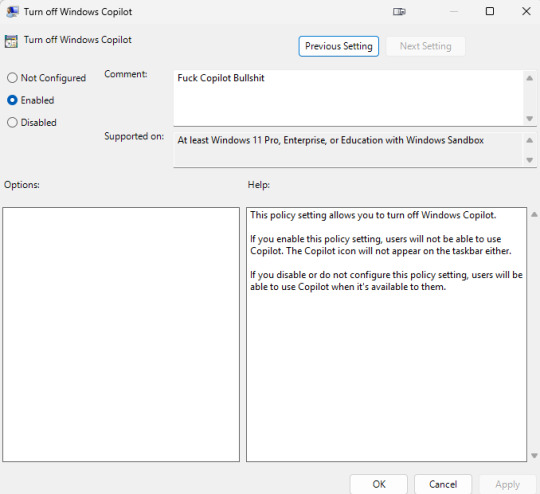Click the 'Options:' label

point(22,185)
